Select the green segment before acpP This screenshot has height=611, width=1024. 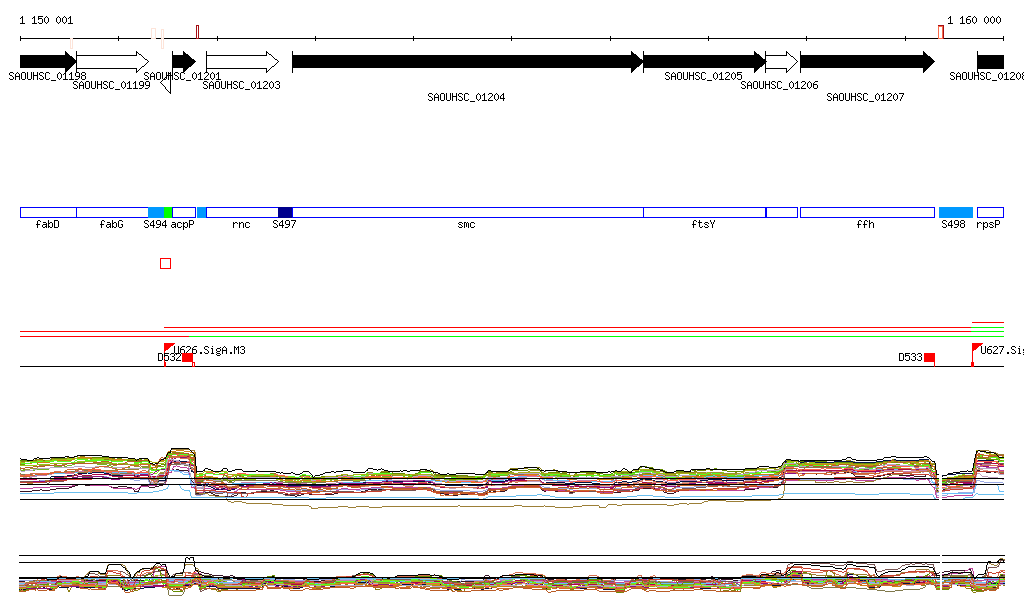click(x=168, y=212)
